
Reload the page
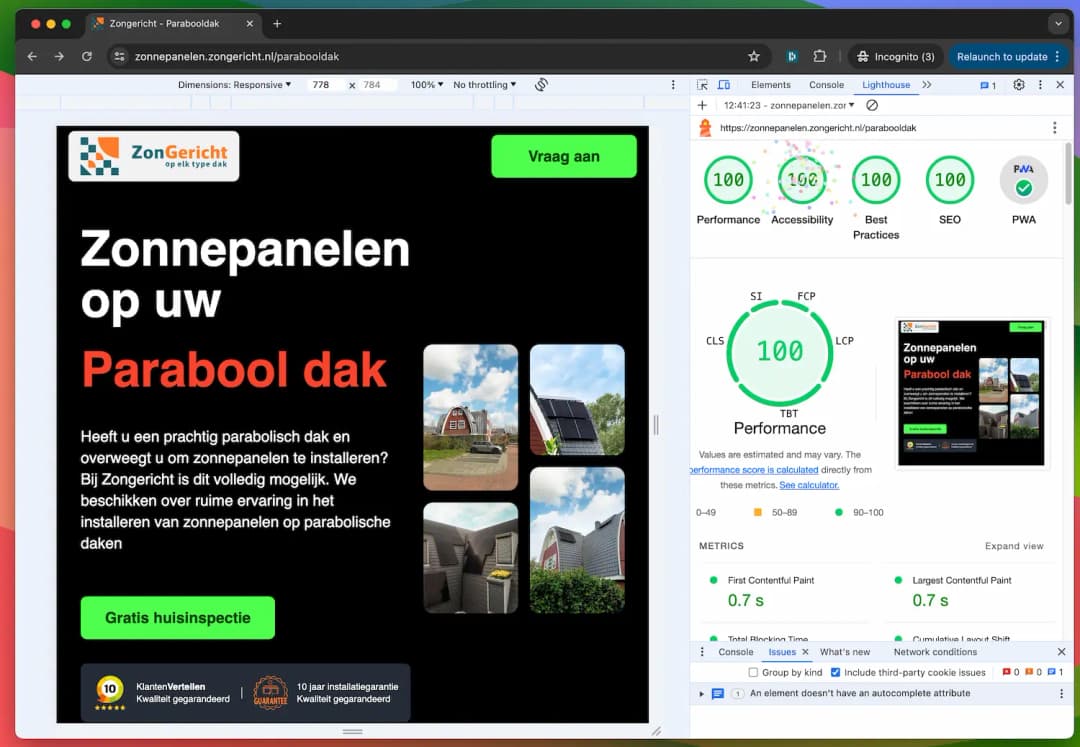[x=87, y=57]
